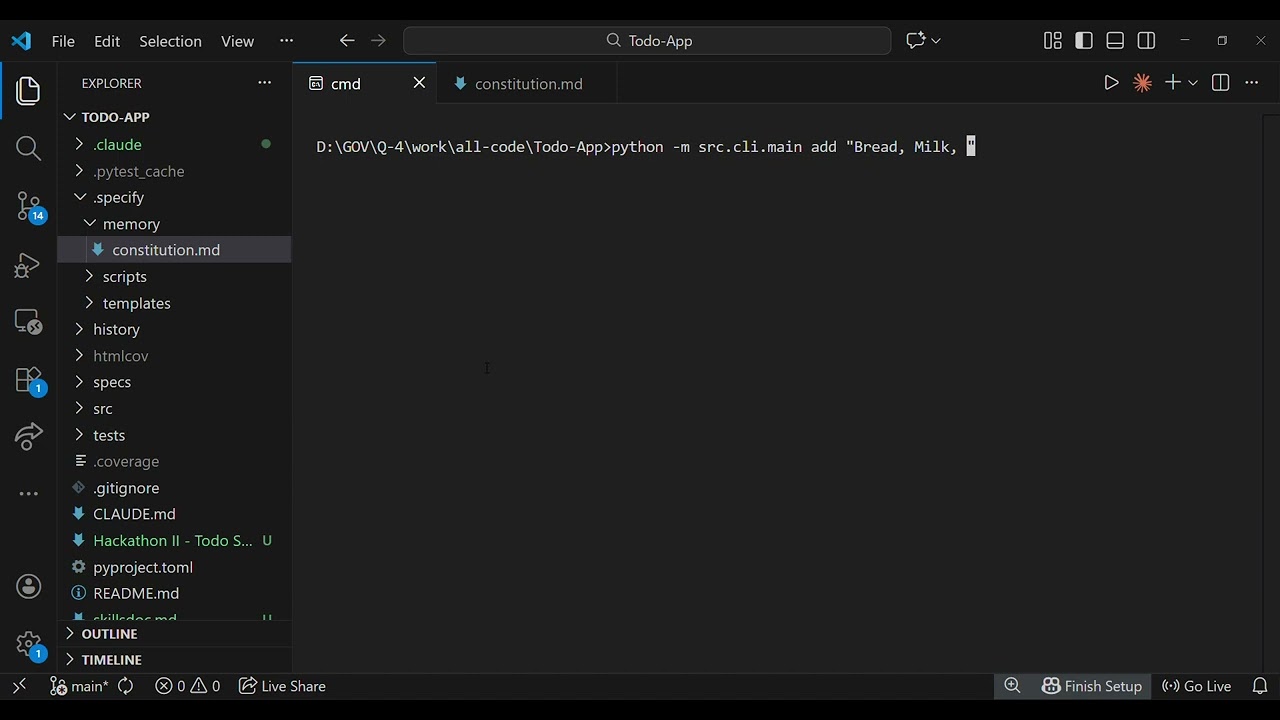Open problems view showing 0 errors, 0 warnings

click(x=188, y=686)
